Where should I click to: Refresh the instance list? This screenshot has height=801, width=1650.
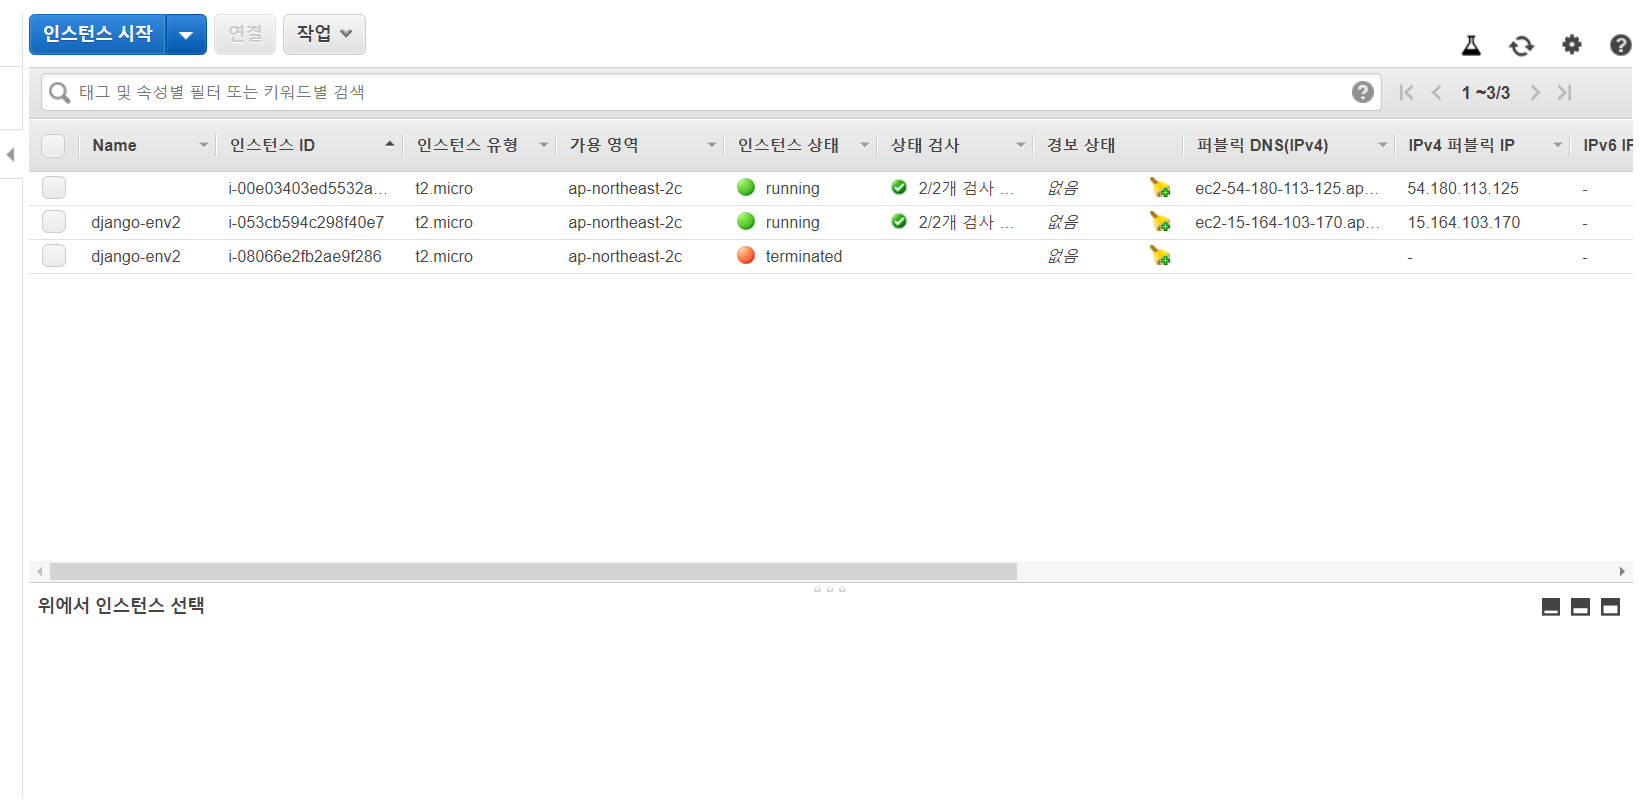coord(1521,45)
